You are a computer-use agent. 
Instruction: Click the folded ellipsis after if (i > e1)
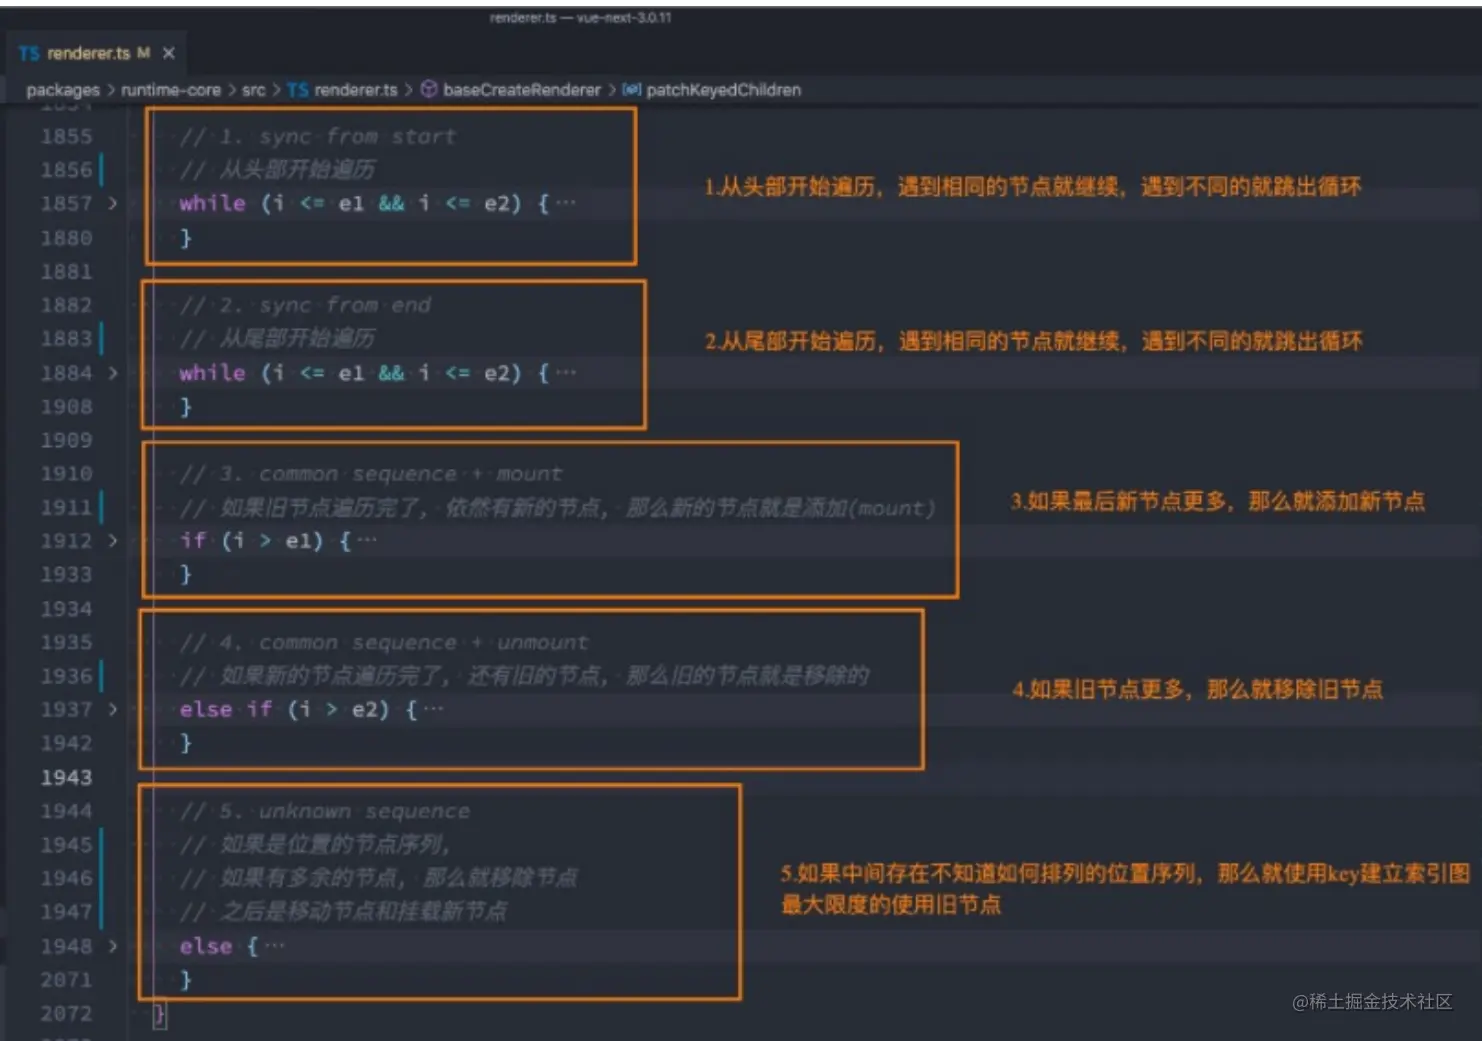coord(367,541)
